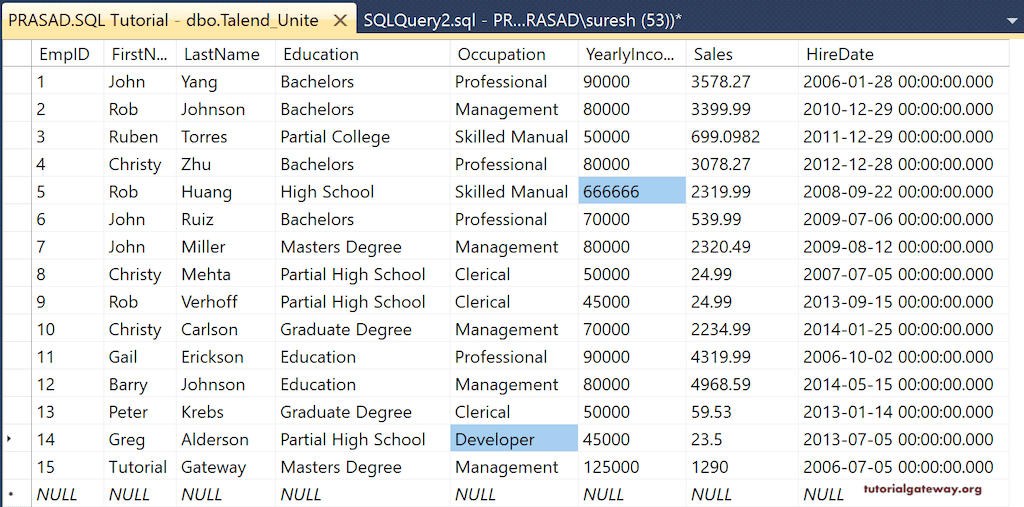This screenshot has height=507, width=1024.
Task: Click the EmpID column header
Action: coord(61,54)
